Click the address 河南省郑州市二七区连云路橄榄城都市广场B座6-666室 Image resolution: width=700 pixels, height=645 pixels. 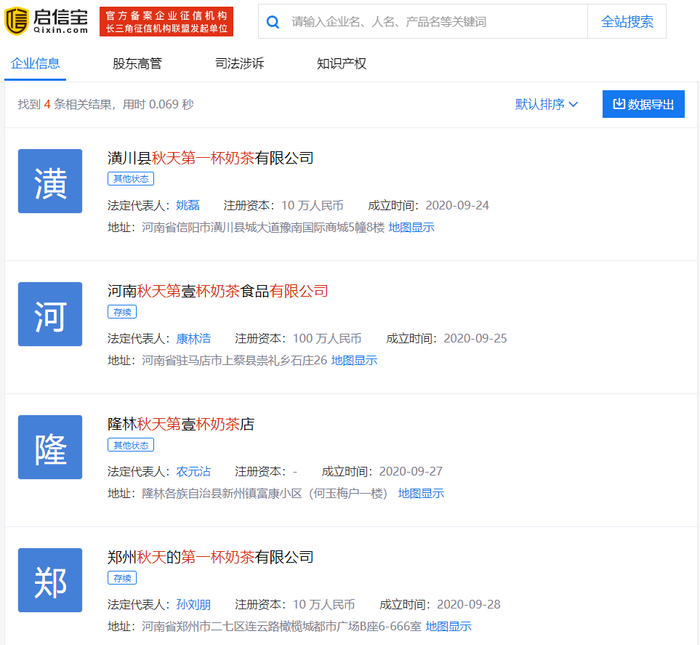282,626
